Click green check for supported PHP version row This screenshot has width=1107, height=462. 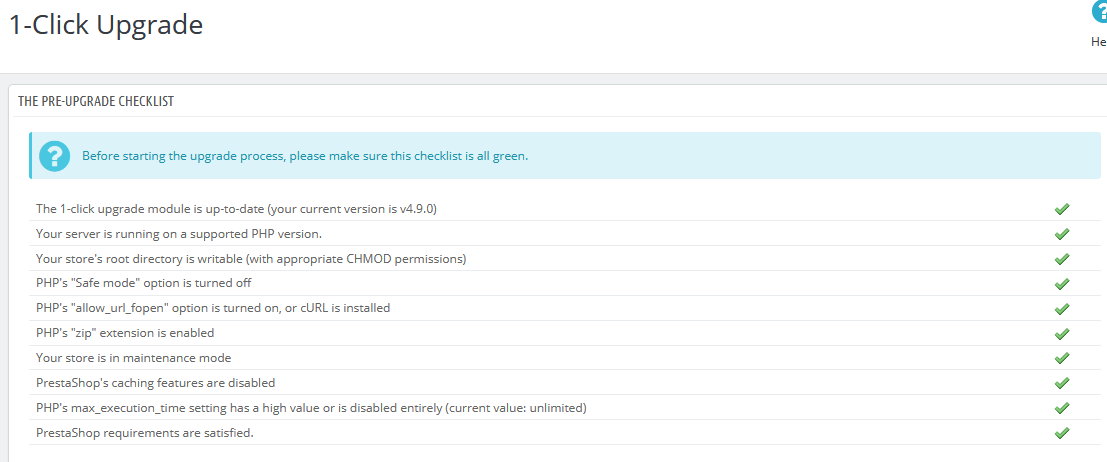click(x=1061, y=234)
